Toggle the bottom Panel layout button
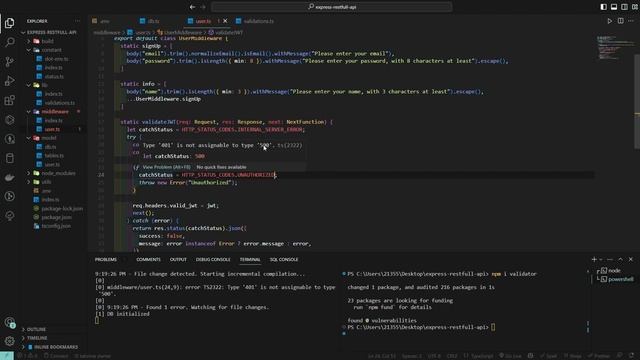Viewport: 640px width, 360px height. (x=614, y=7)
